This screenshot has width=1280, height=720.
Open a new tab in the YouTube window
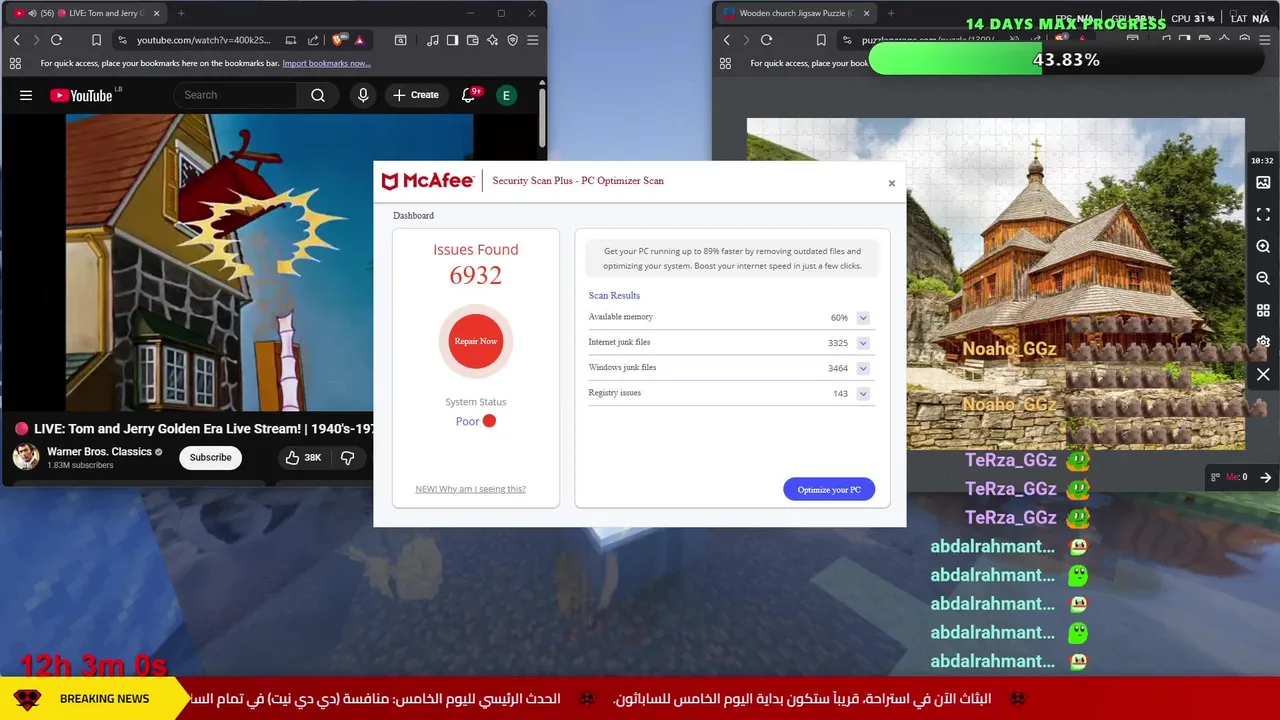coord(181,13)
